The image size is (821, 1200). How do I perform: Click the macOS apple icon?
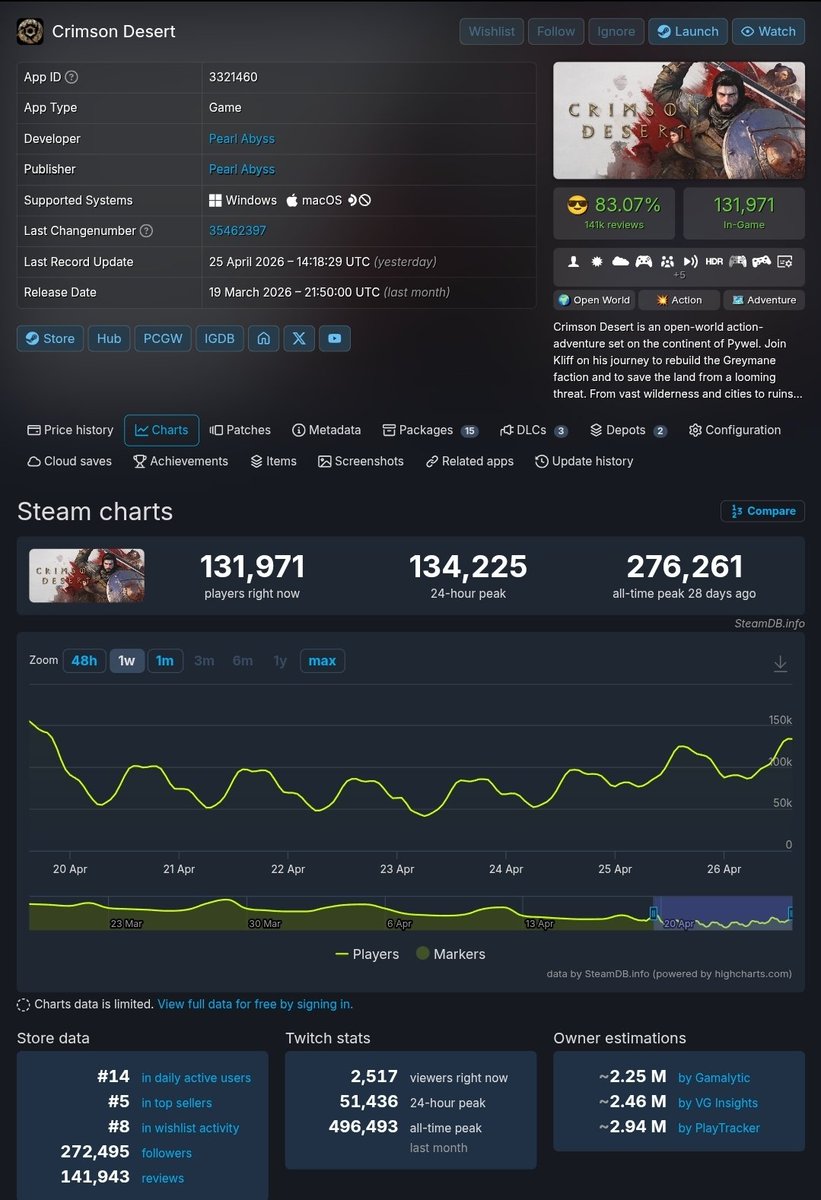292,200
